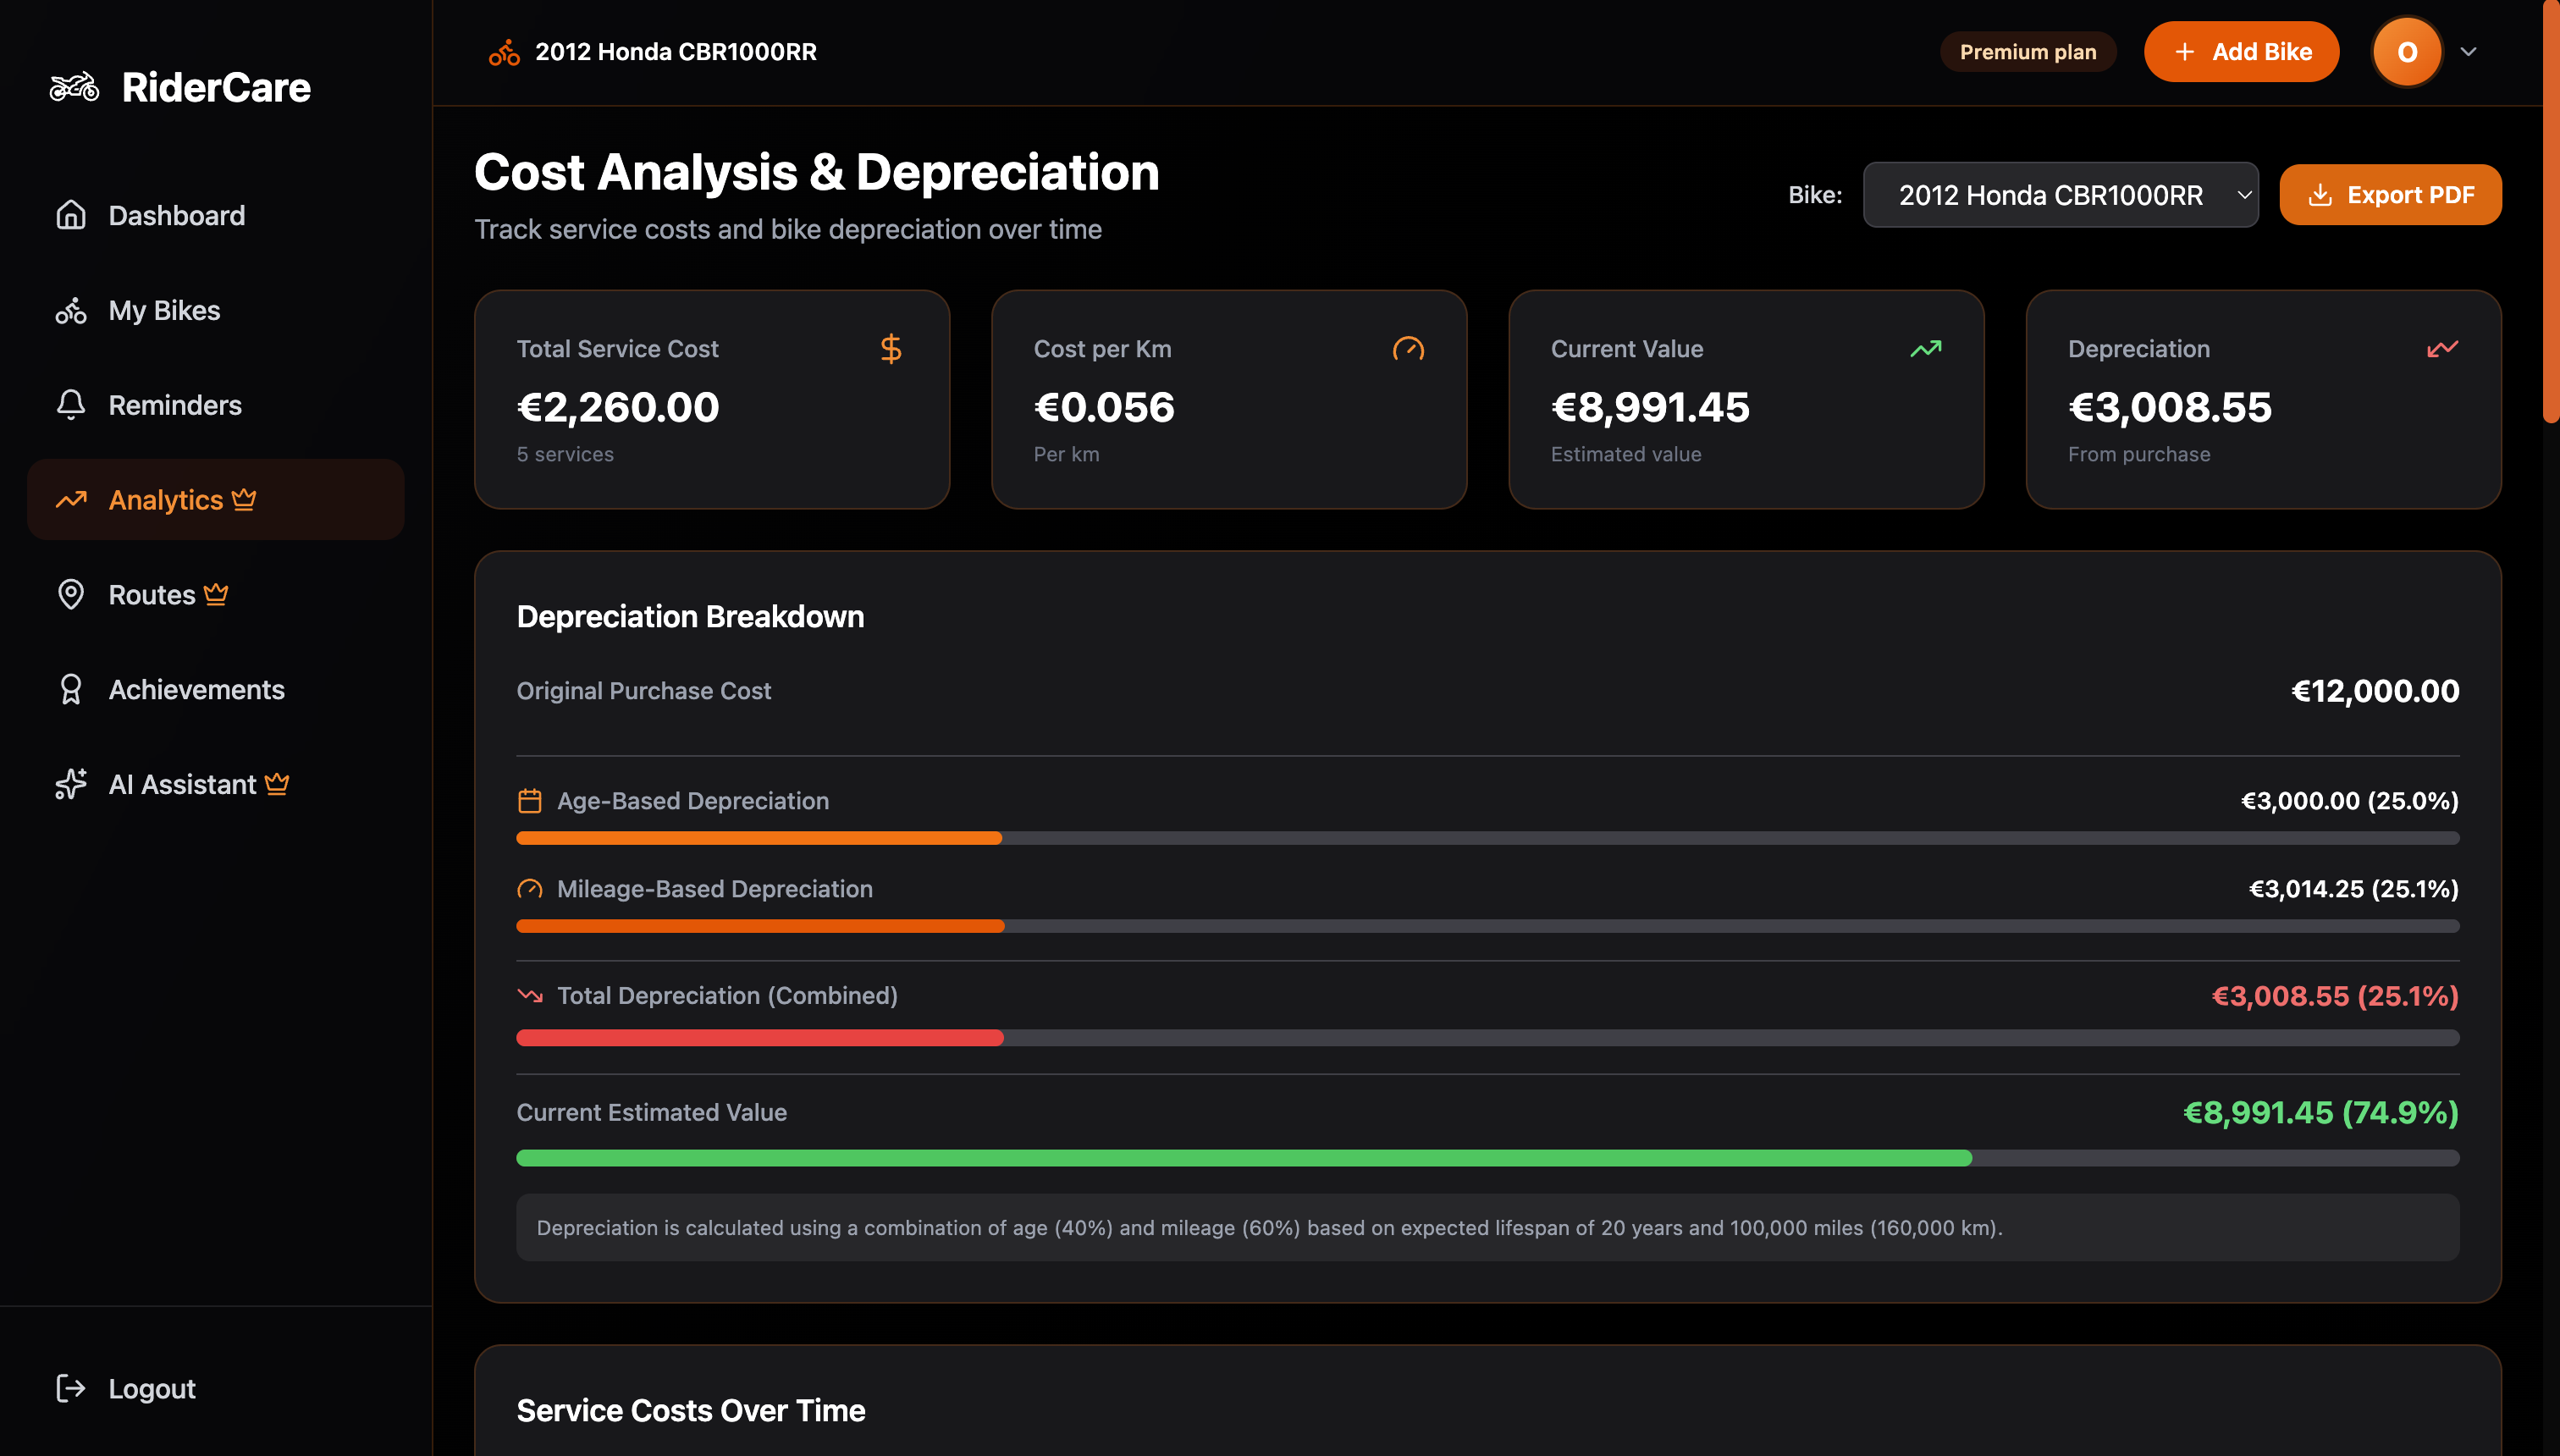Open the Bike selector dropdown

click(2060, 194)
